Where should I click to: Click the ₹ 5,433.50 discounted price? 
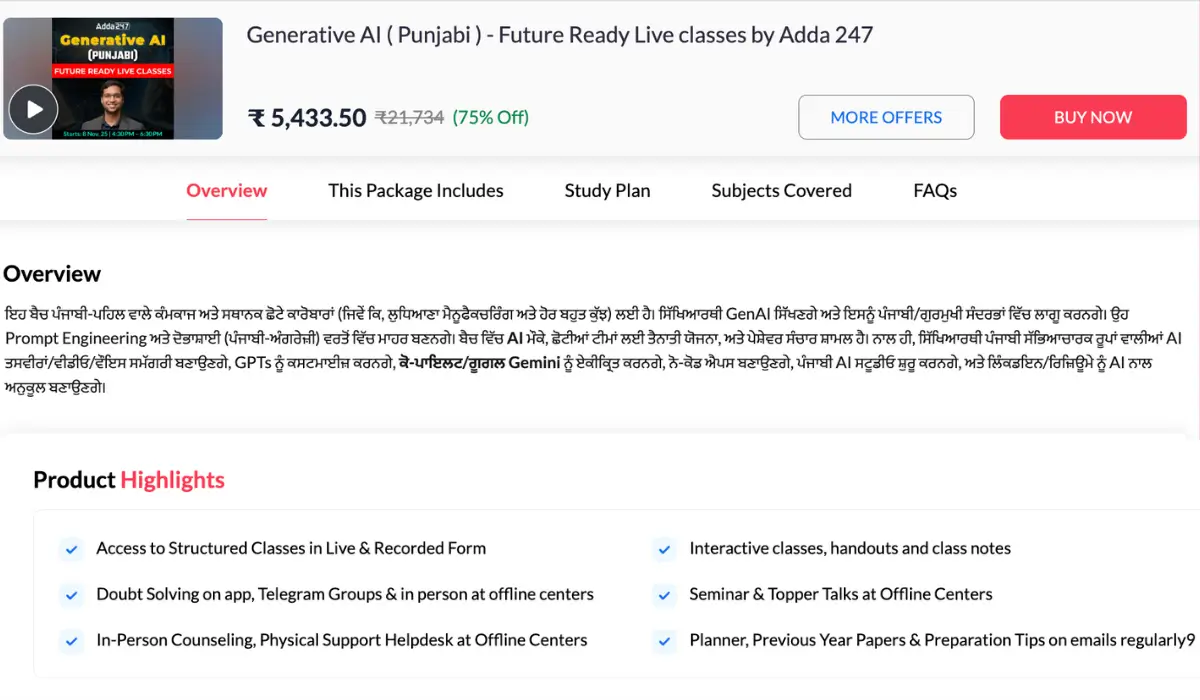point(307,118)
